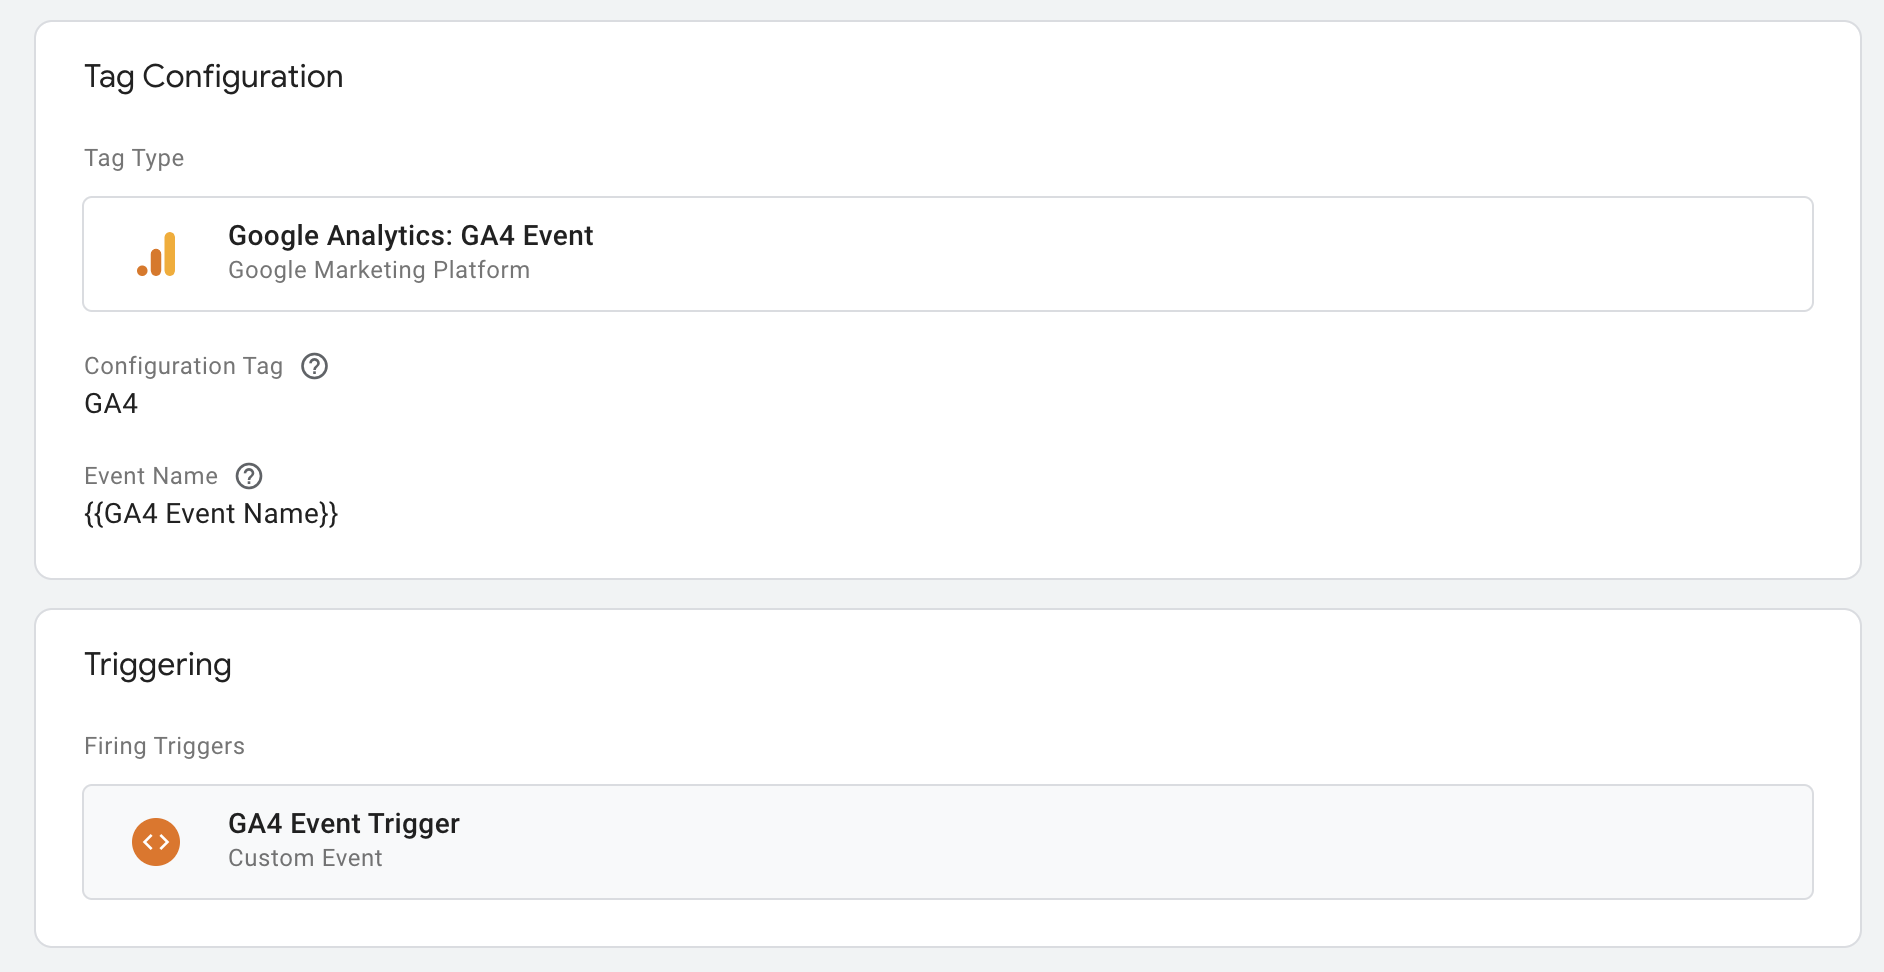Click the {{GA4 Event Name}} value

(211, 514)
